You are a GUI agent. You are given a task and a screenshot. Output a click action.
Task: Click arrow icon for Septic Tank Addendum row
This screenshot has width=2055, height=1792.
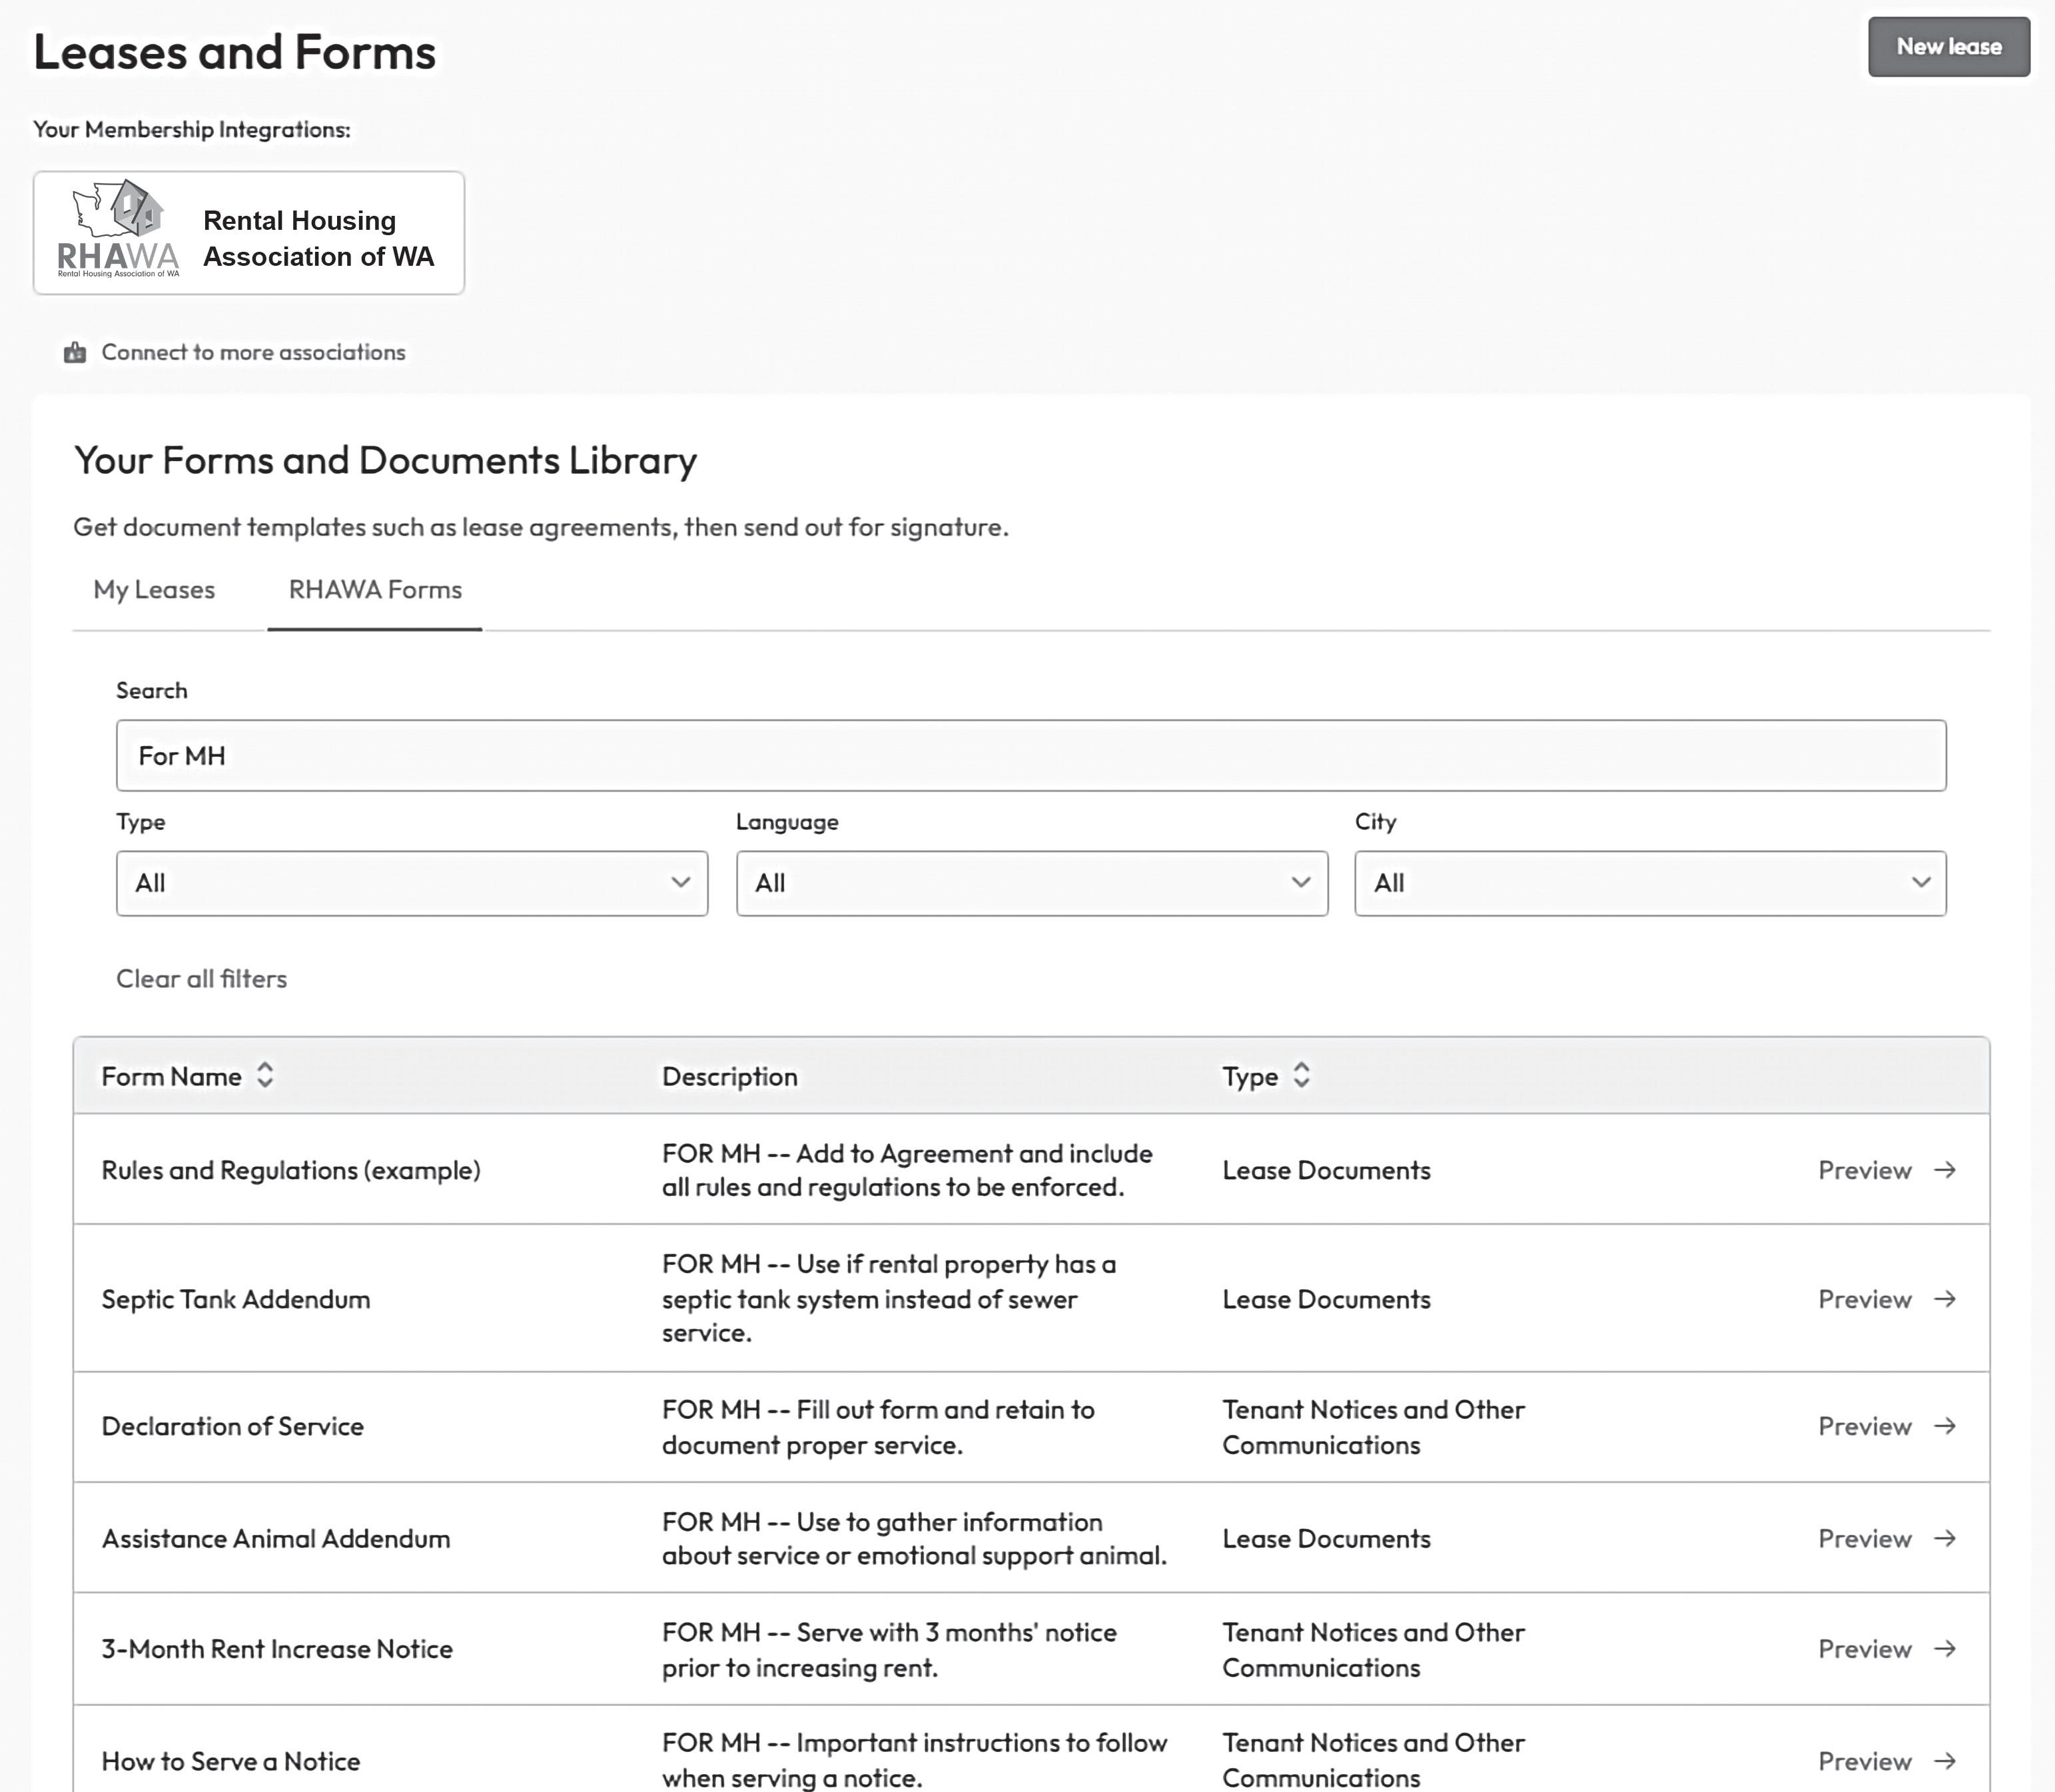click(1945, 1299)
